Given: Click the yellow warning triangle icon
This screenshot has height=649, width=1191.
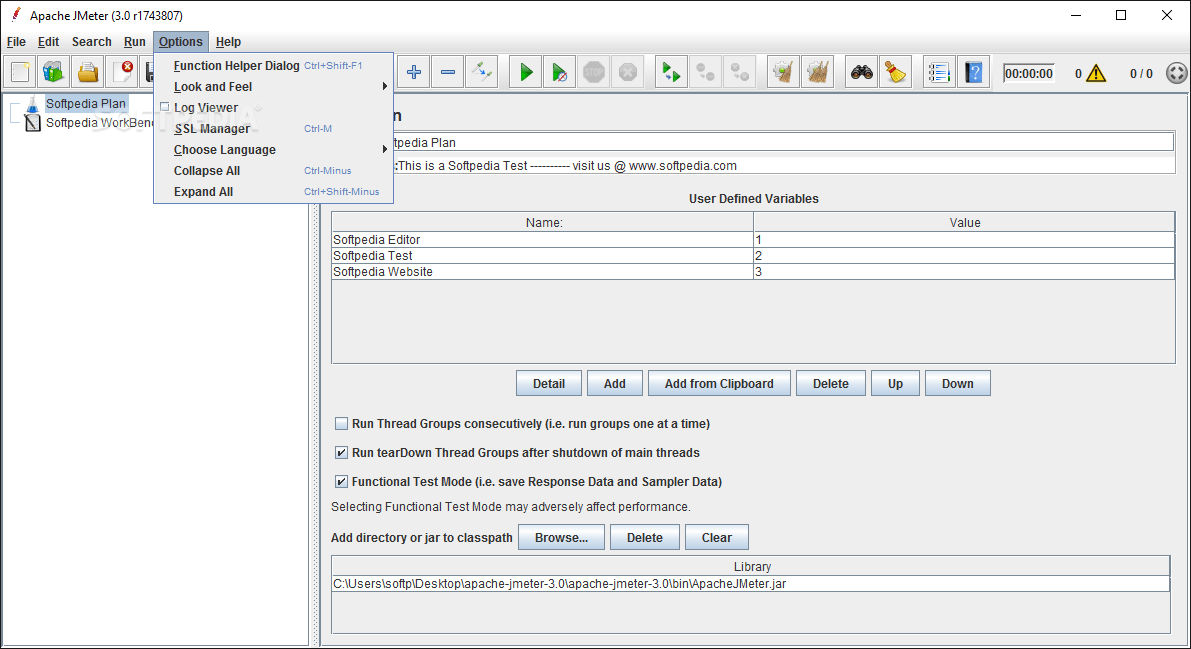Looking at the screenshot, I should pos(1096,73).
